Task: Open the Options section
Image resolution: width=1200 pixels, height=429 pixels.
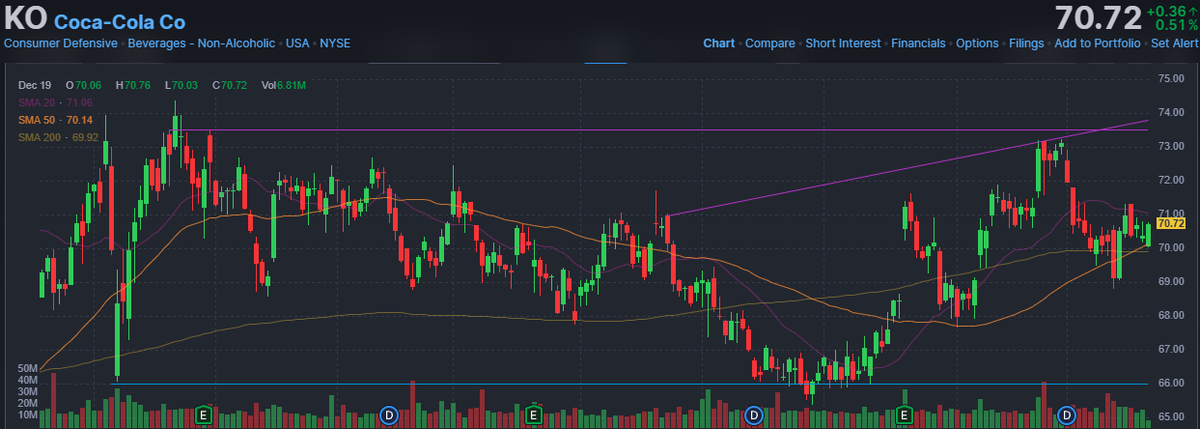Action: [x=977, y=44]
